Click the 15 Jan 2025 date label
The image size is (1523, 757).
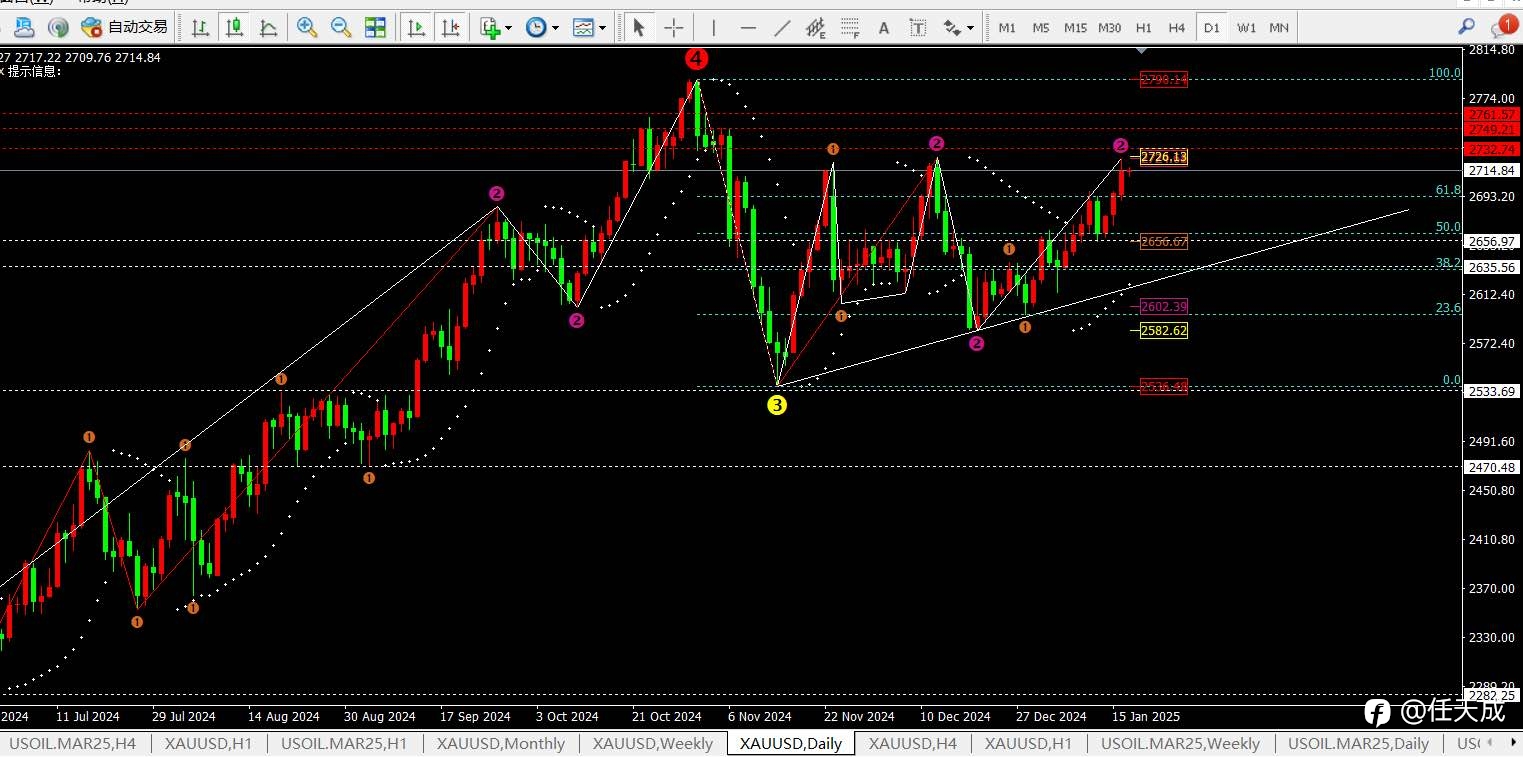pos(1147,717)
